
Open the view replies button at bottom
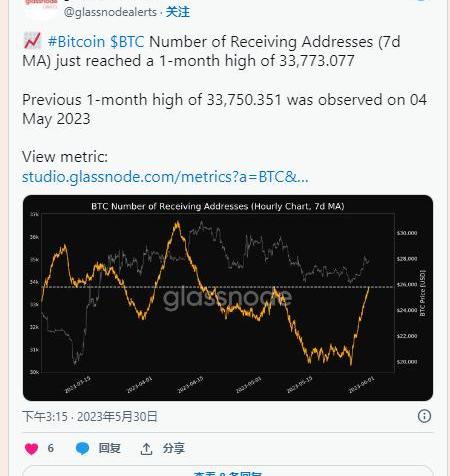click(x=228, y=471)
